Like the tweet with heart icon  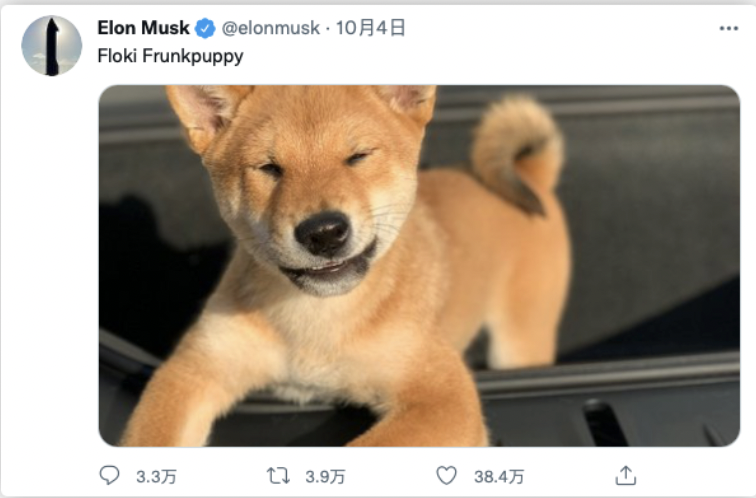pyautogui.click(x=446, y=475)
